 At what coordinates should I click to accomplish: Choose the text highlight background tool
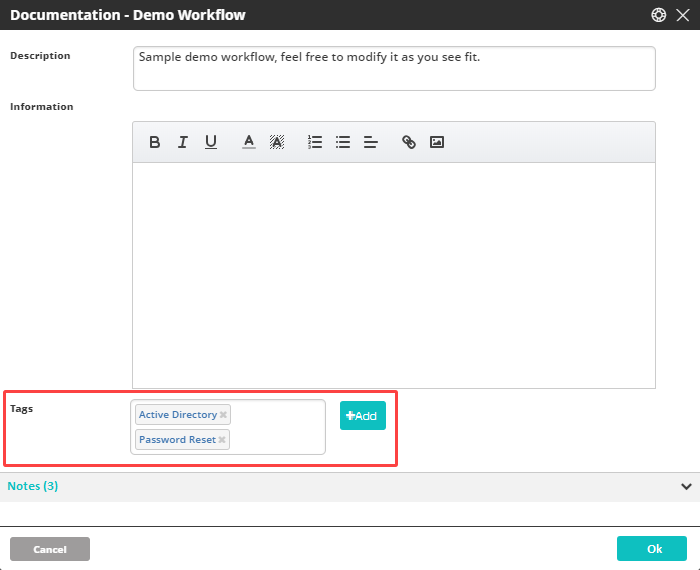pos(277,142)
